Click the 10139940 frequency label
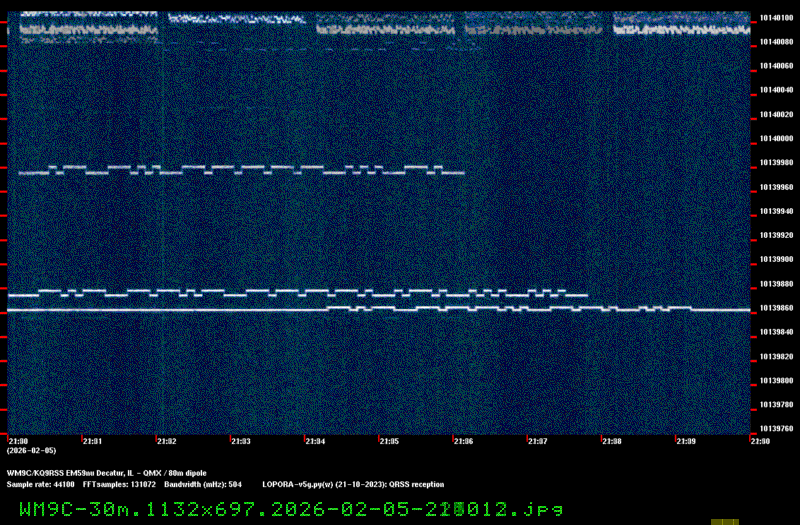800x525 pixels. tap(776, 211)
